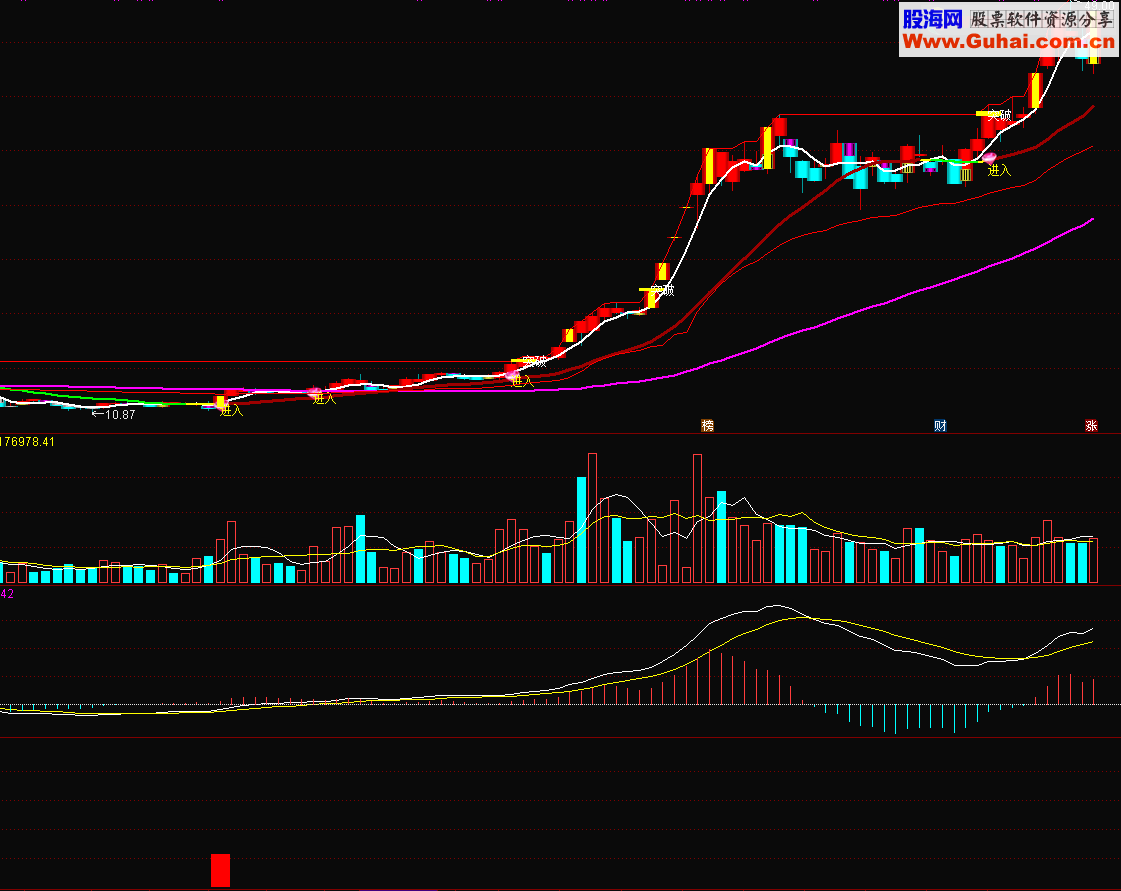
Task: Click the red signal block in the bottom indicator panel
Action: tap(220, 870)
